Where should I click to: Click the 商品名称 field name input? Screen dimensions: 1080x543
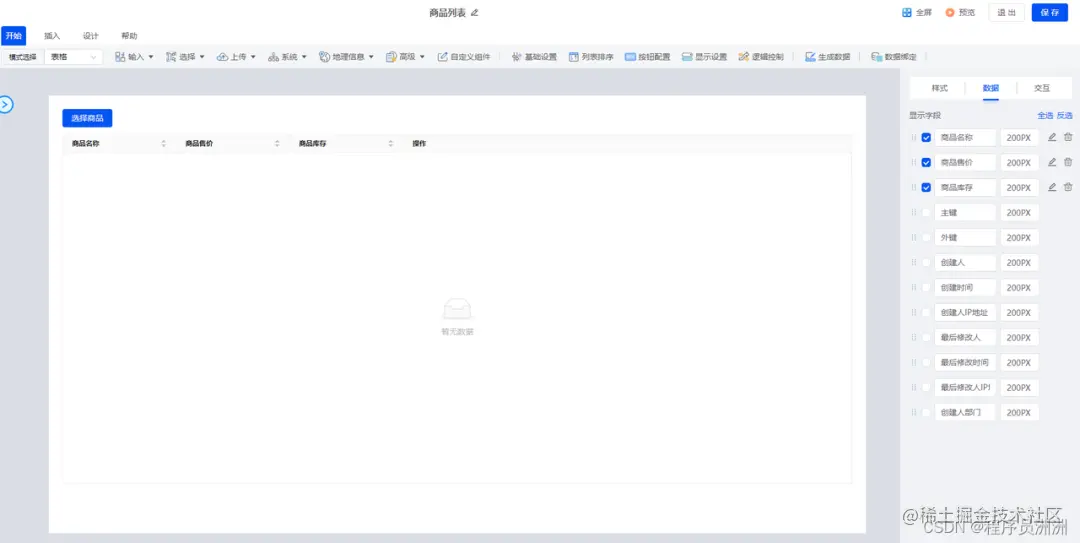[965, 138]
